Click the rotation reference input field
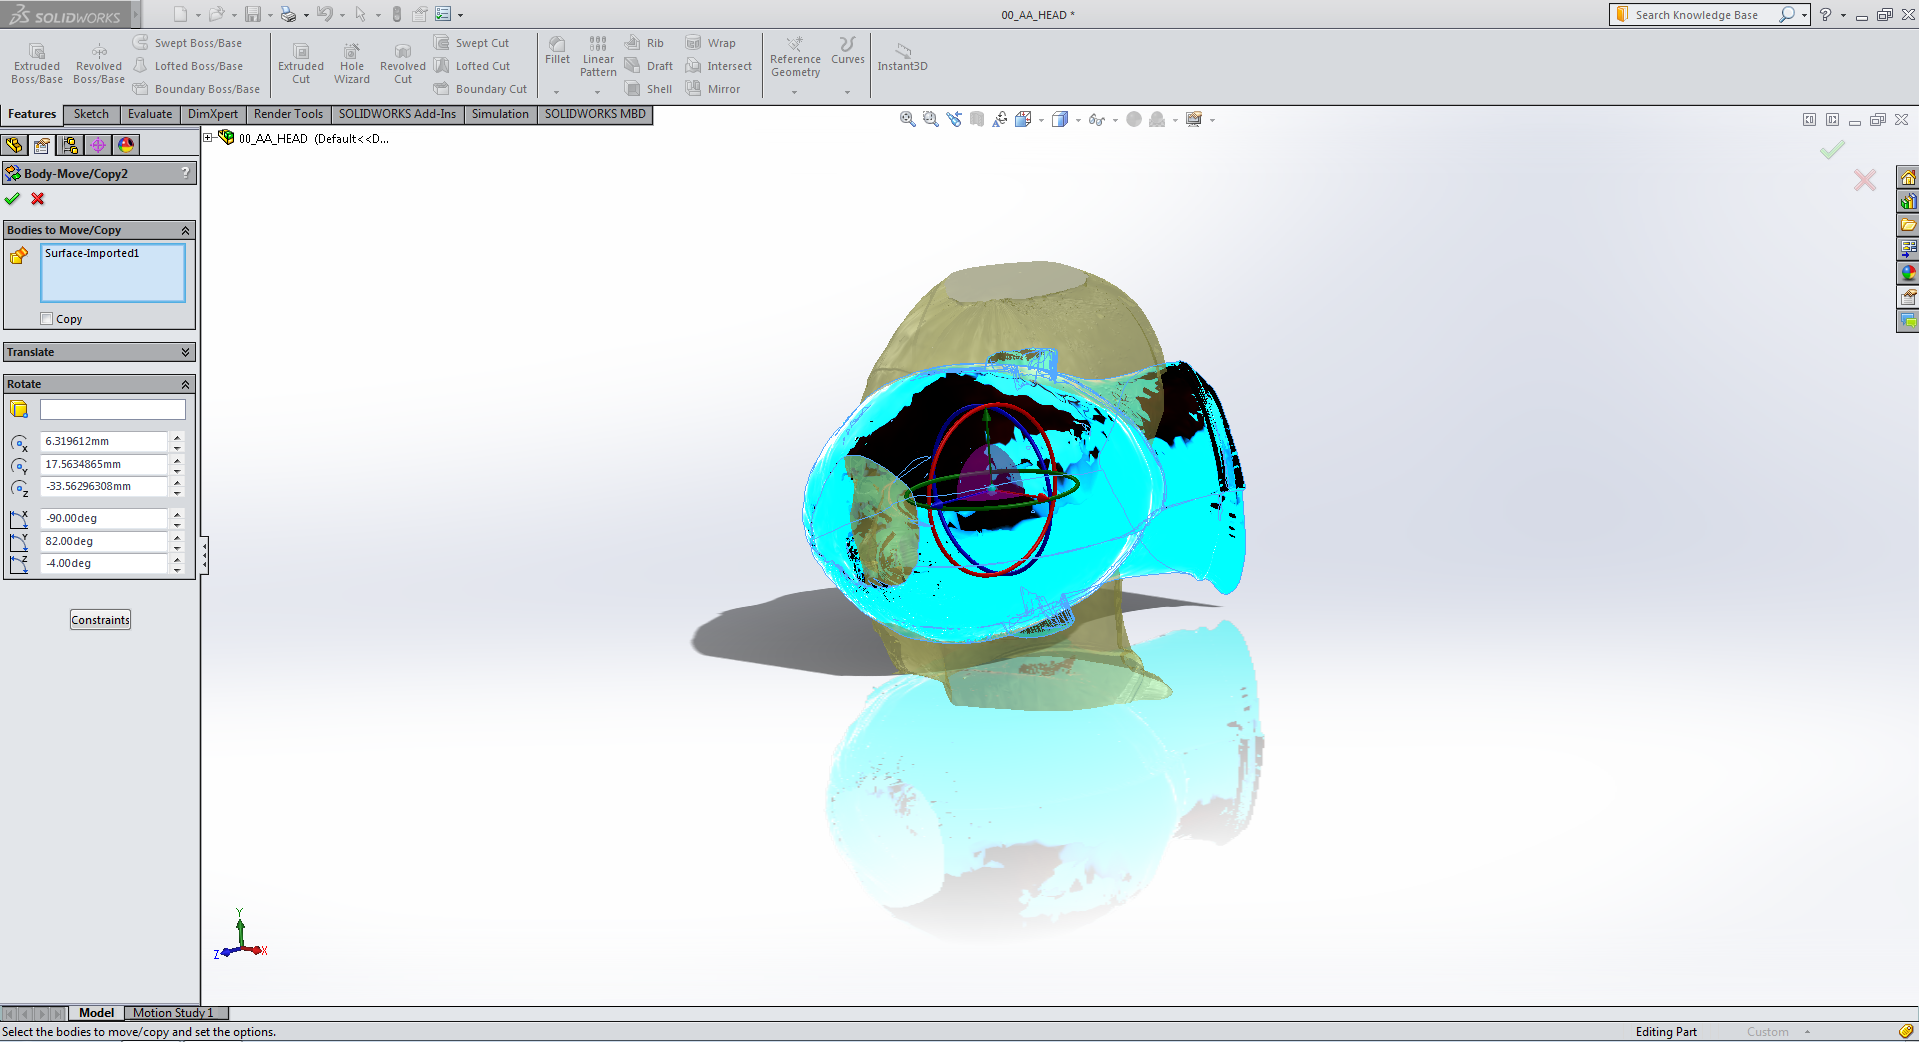The width and height of the screenshot is (1919, 1042). [x=112, y=409]
